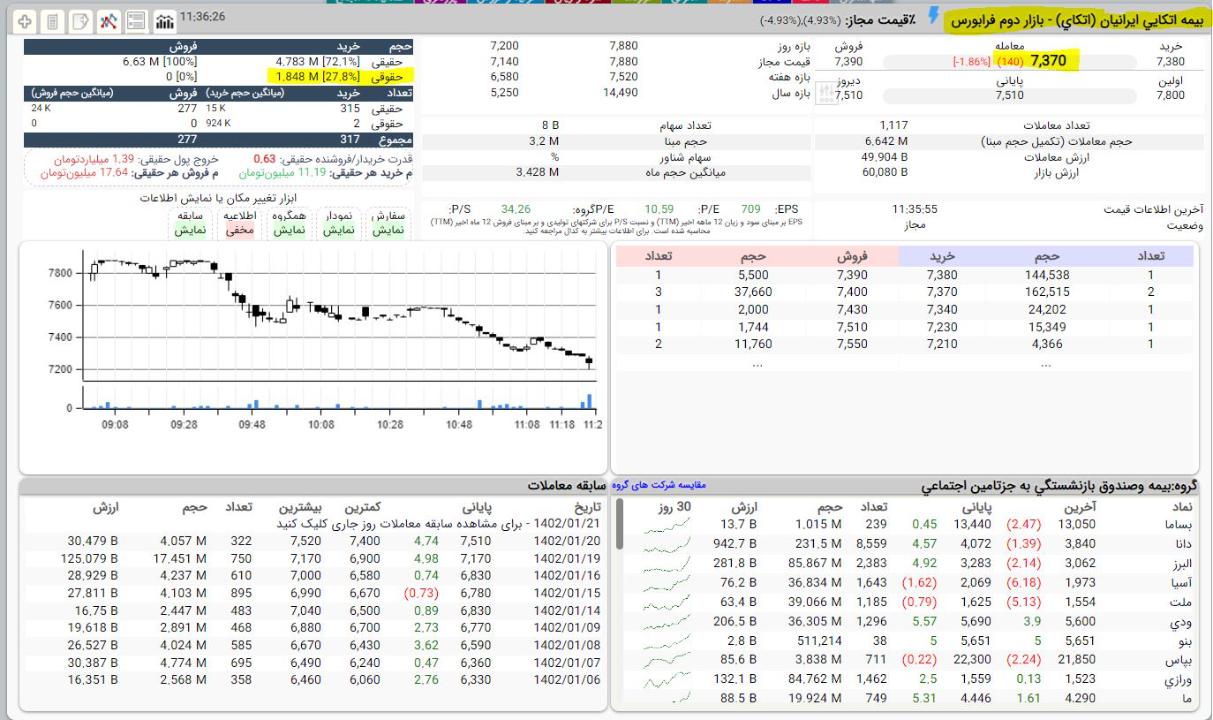Click the trade price range bar showing 7,370
Screen dimensions: 1213x720
pos(1010,62)
